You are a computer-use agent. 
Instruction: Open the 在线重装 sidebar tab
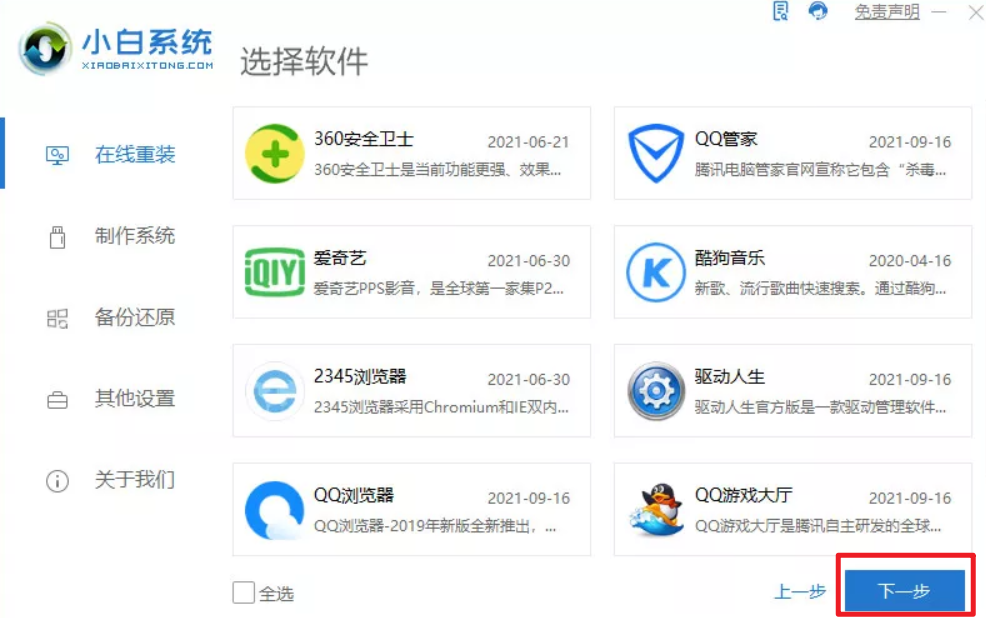(x=134, y=155)
